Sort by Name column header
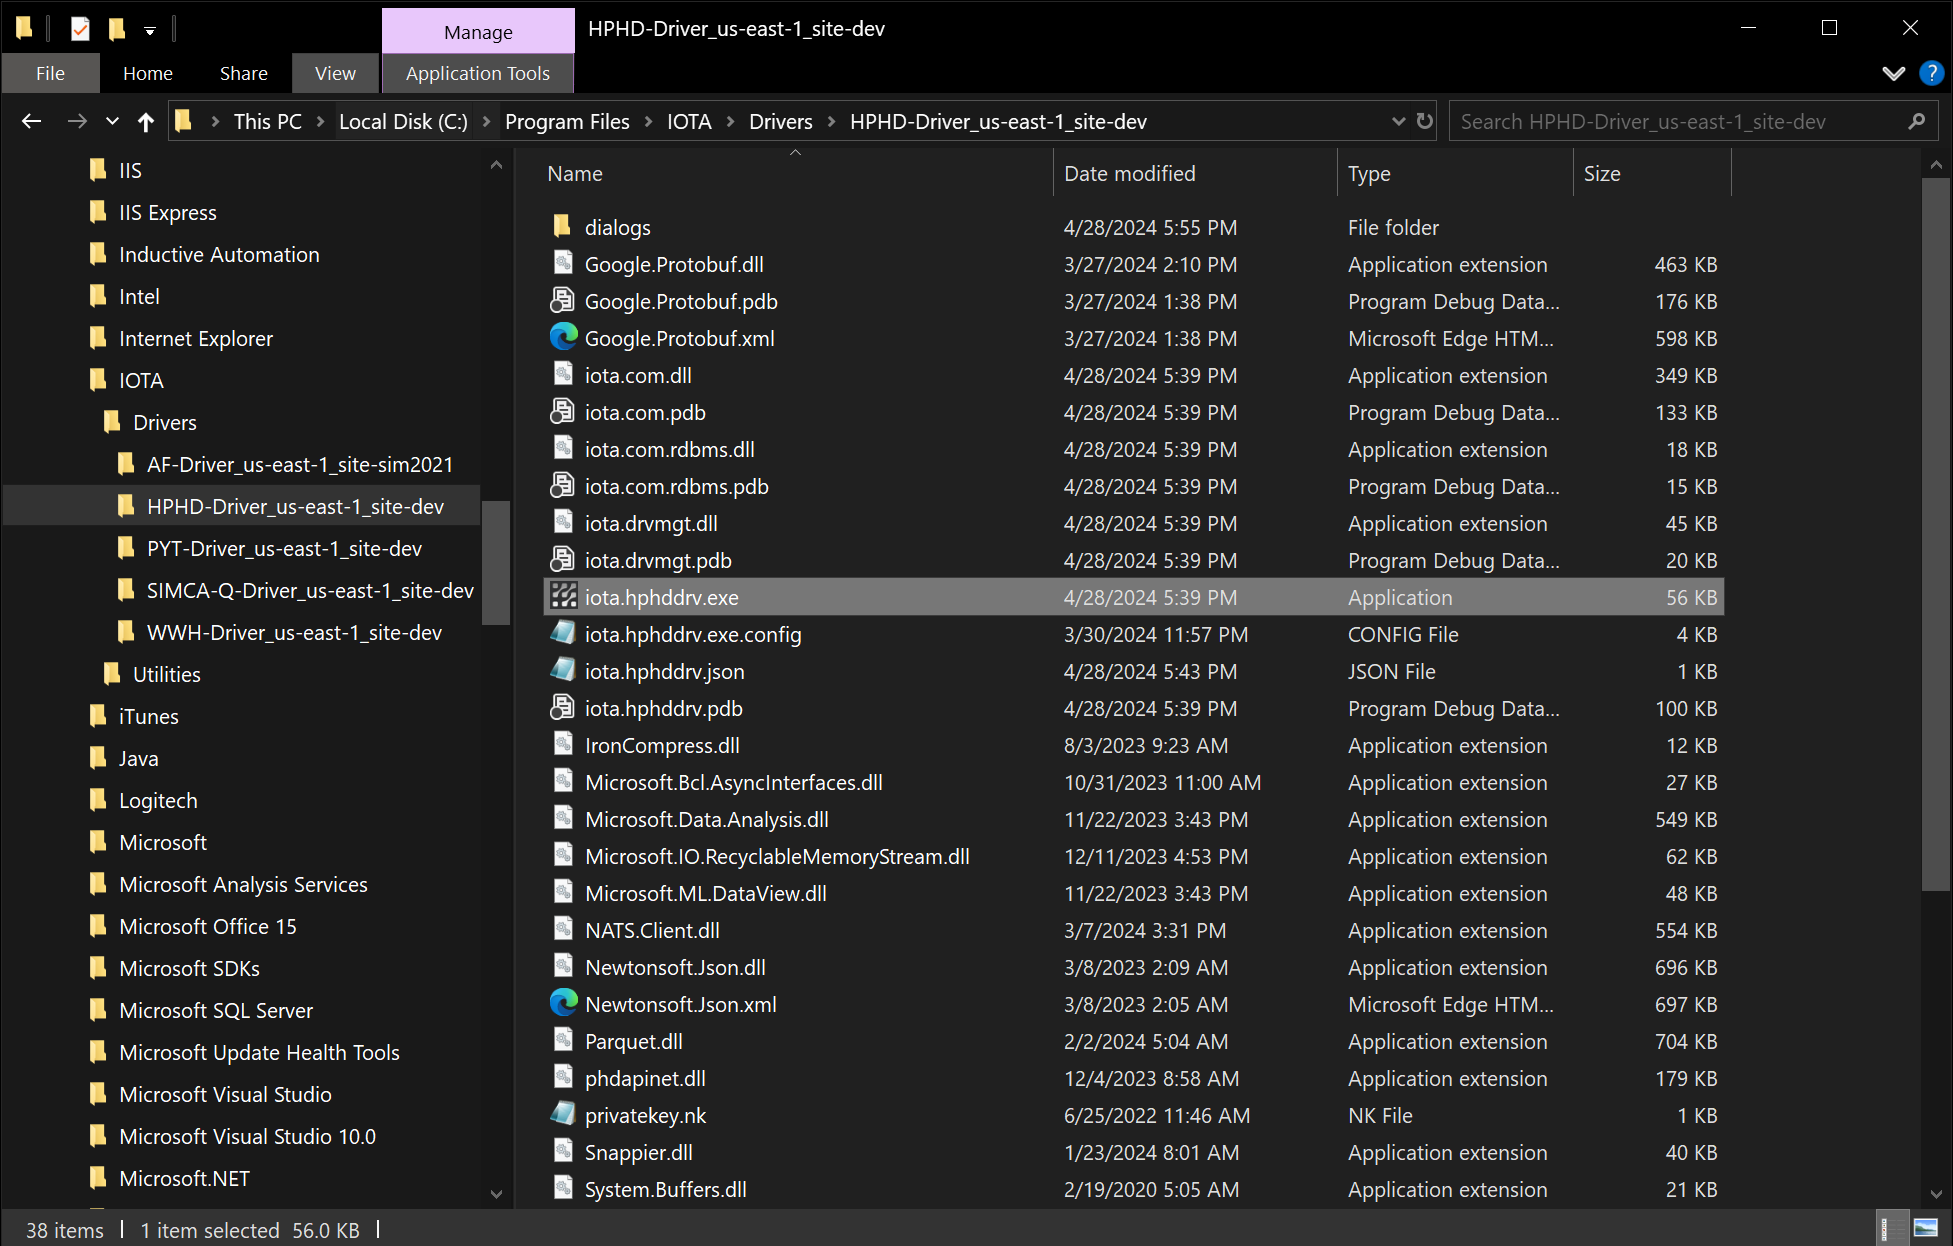Image resolution: width=1953 pixels, height=1246 pixels. pos(796,173)
